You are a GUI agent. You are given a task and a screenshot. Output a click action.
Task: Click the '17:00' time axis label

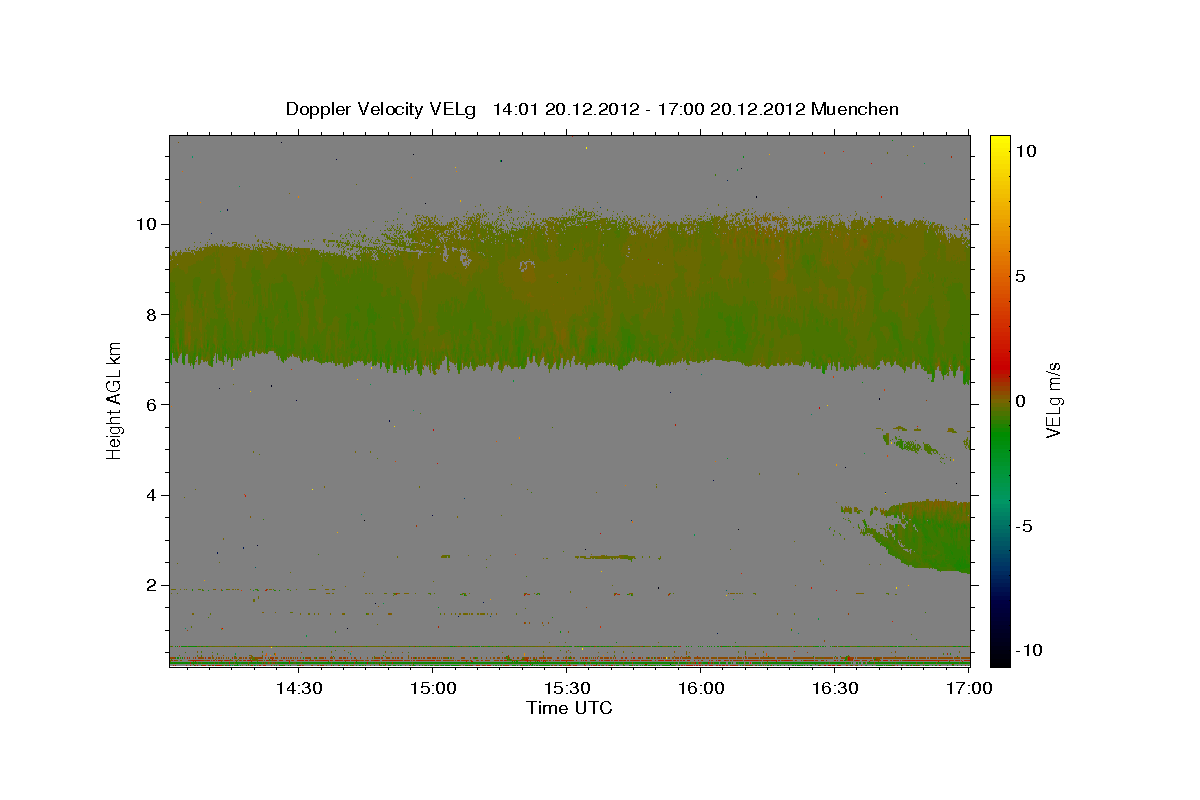(x=969, y=689)
